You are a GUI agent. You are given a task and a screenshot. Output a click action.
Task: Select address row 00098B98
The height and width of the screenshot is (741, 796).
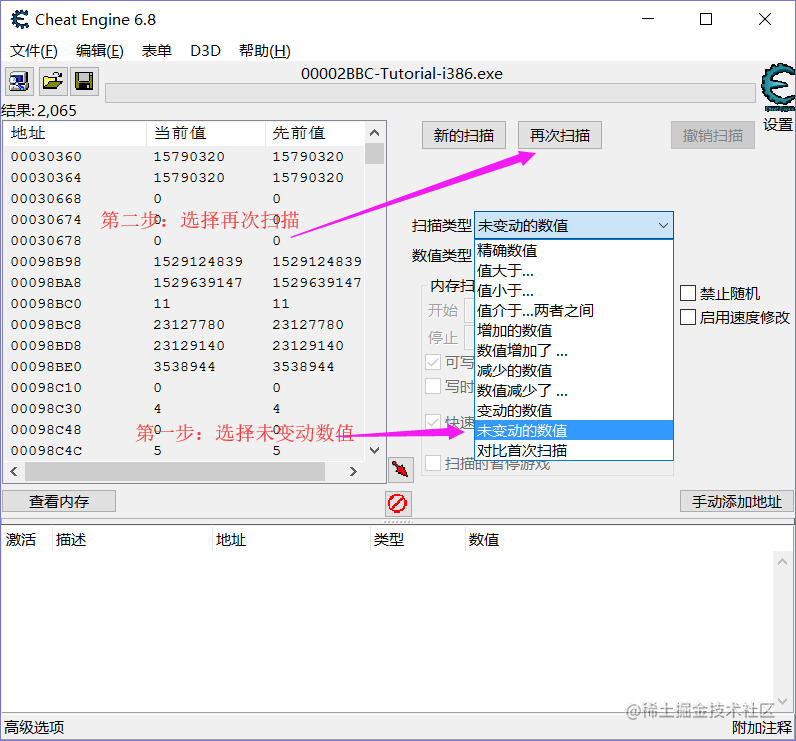coord(184,261)
